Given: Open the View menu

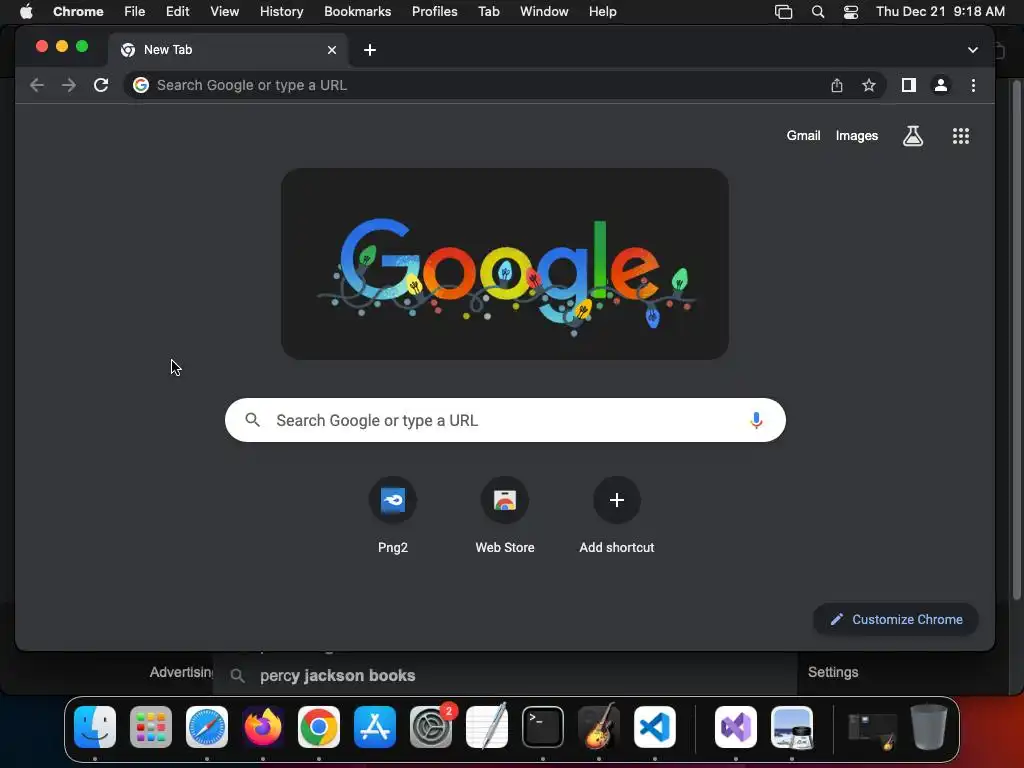Looking at the screenshot, I should [224, 11].
